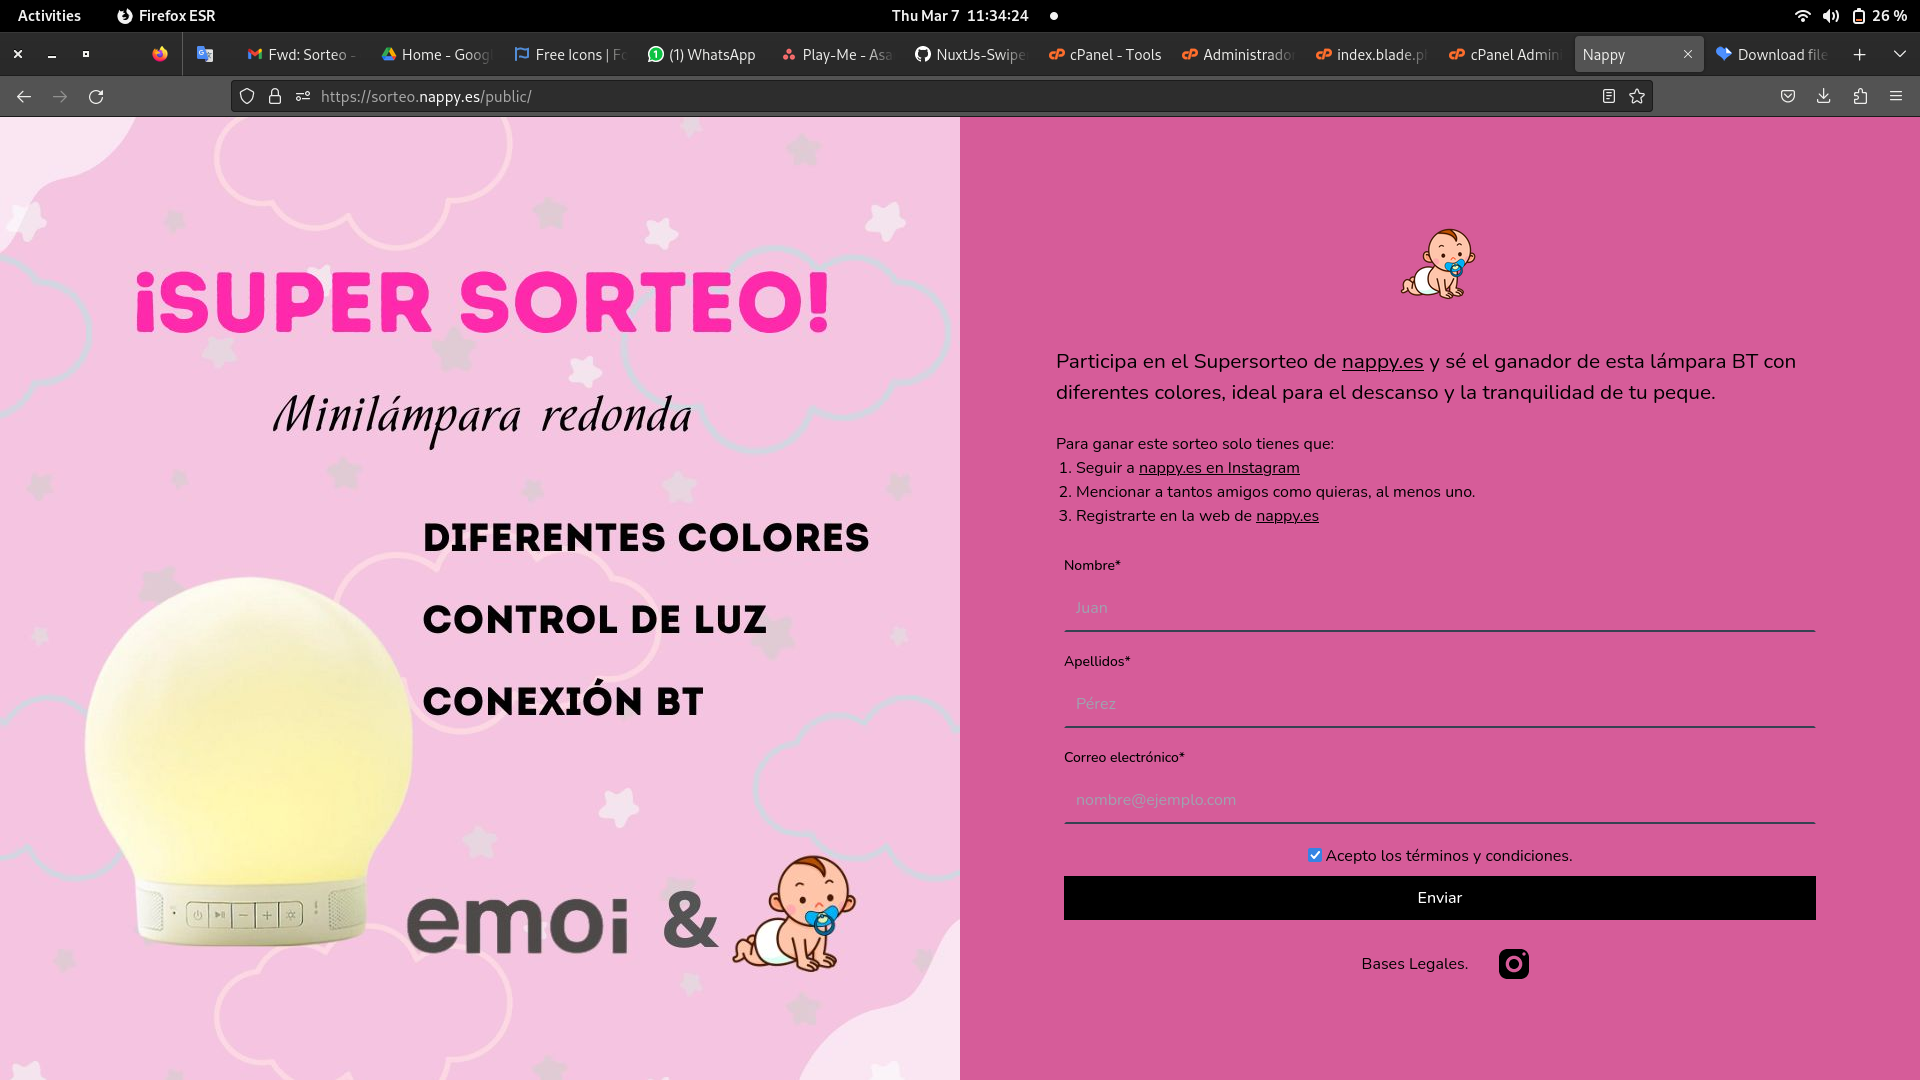Click the padlock site security icon

[x=273, y=96]
